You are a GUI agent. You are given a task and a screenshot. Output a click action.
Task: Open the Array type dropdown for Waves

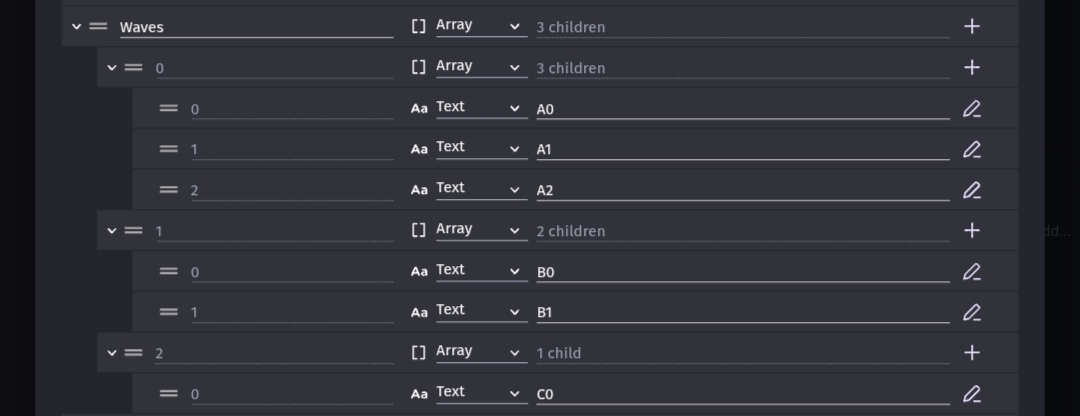point(481,26)
